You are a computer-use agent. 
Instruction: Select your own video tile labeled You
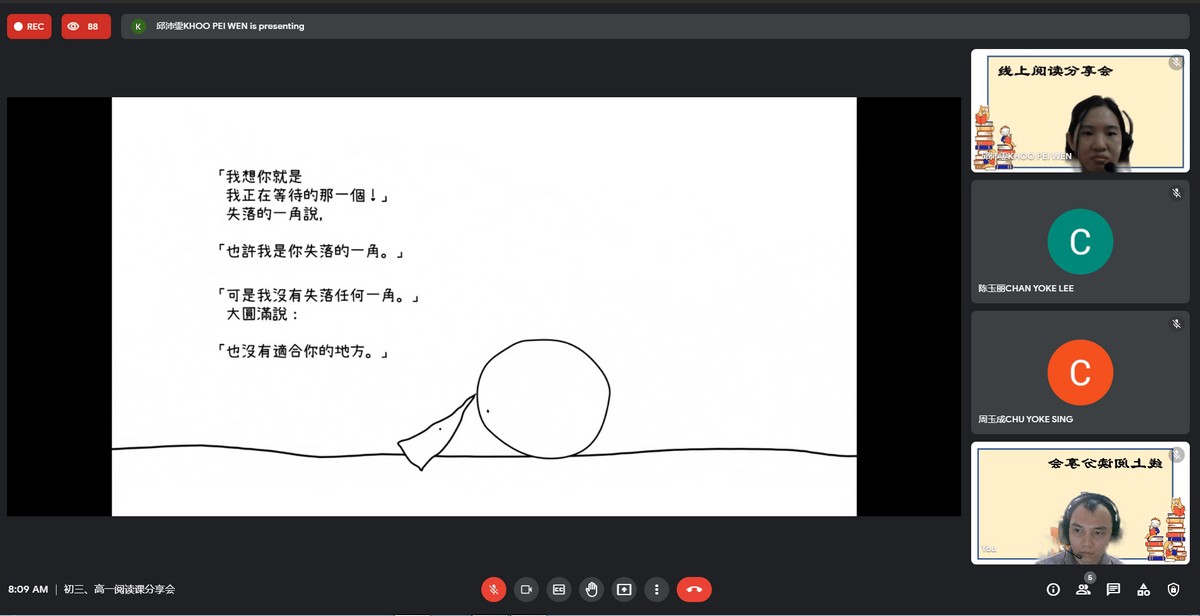point(1080,503)
